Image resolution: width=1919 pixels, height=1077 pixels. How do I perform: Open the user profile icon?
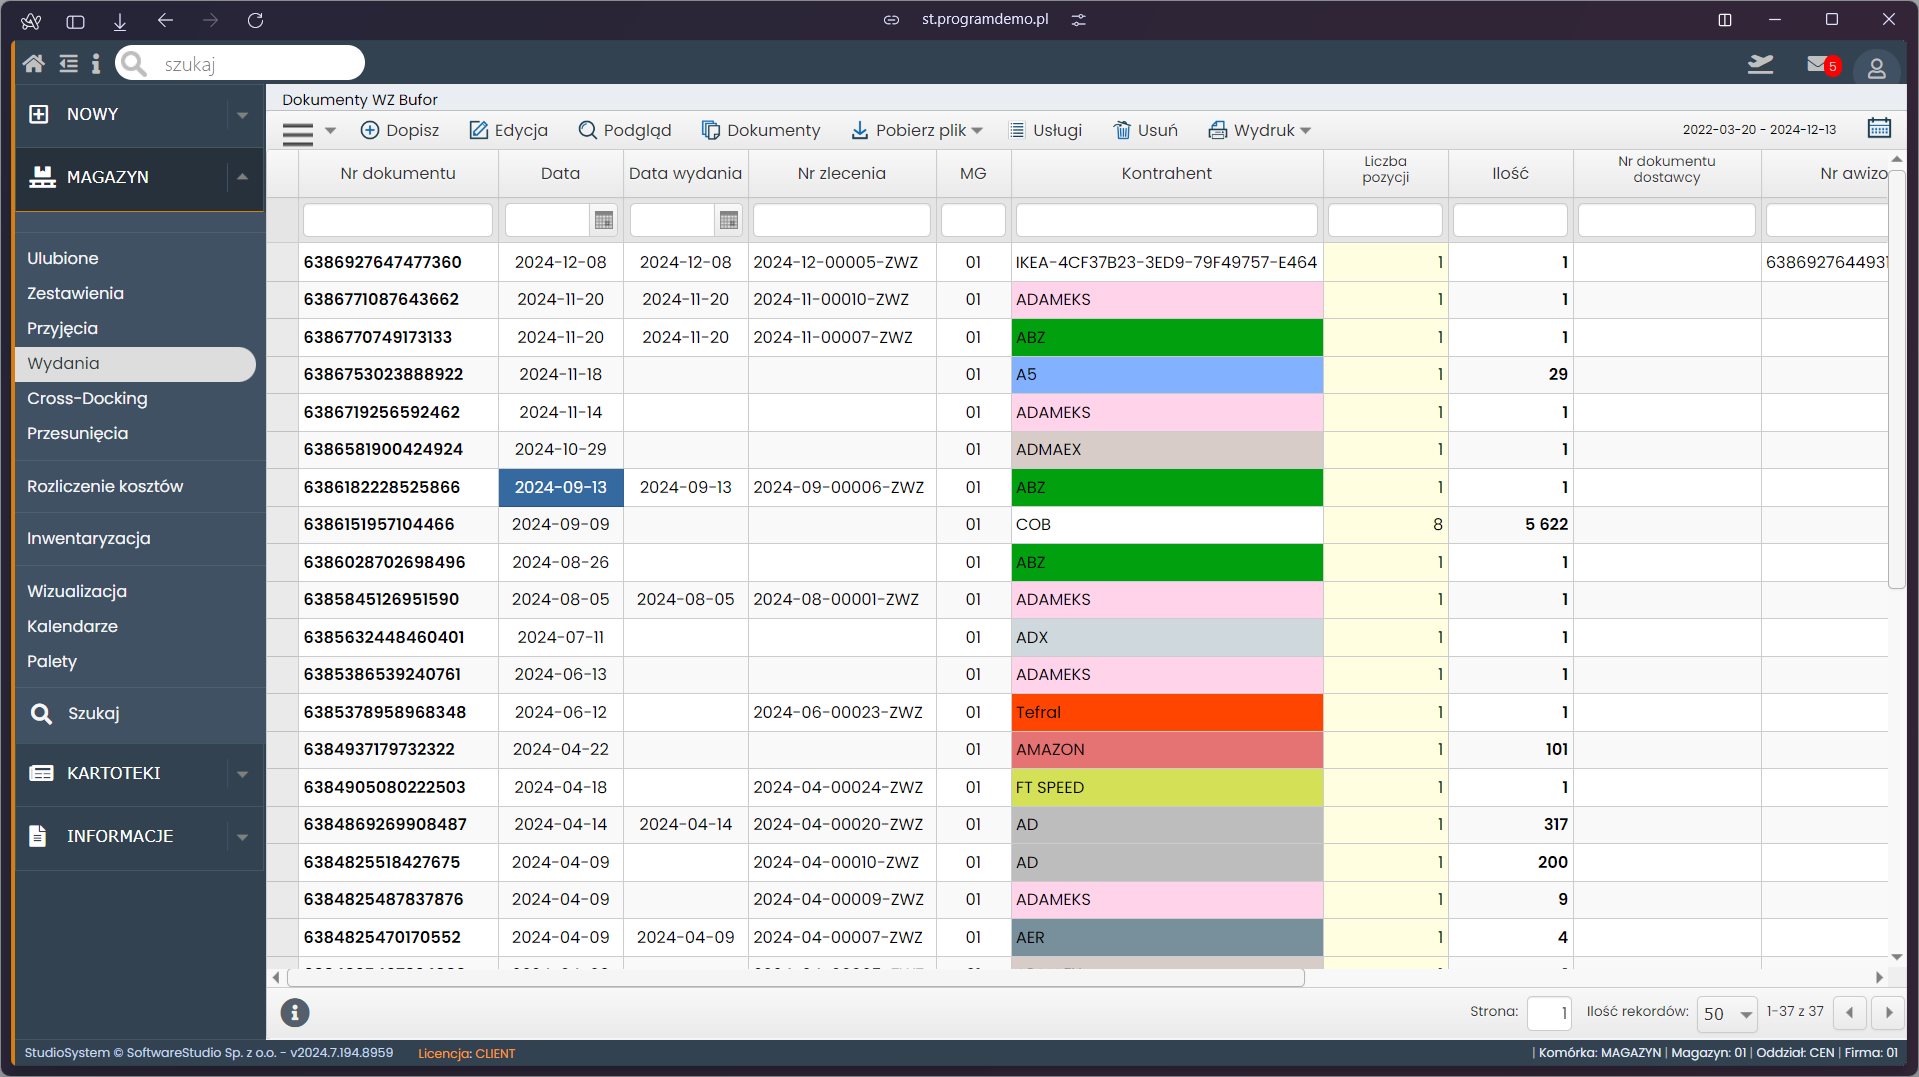1876,68
